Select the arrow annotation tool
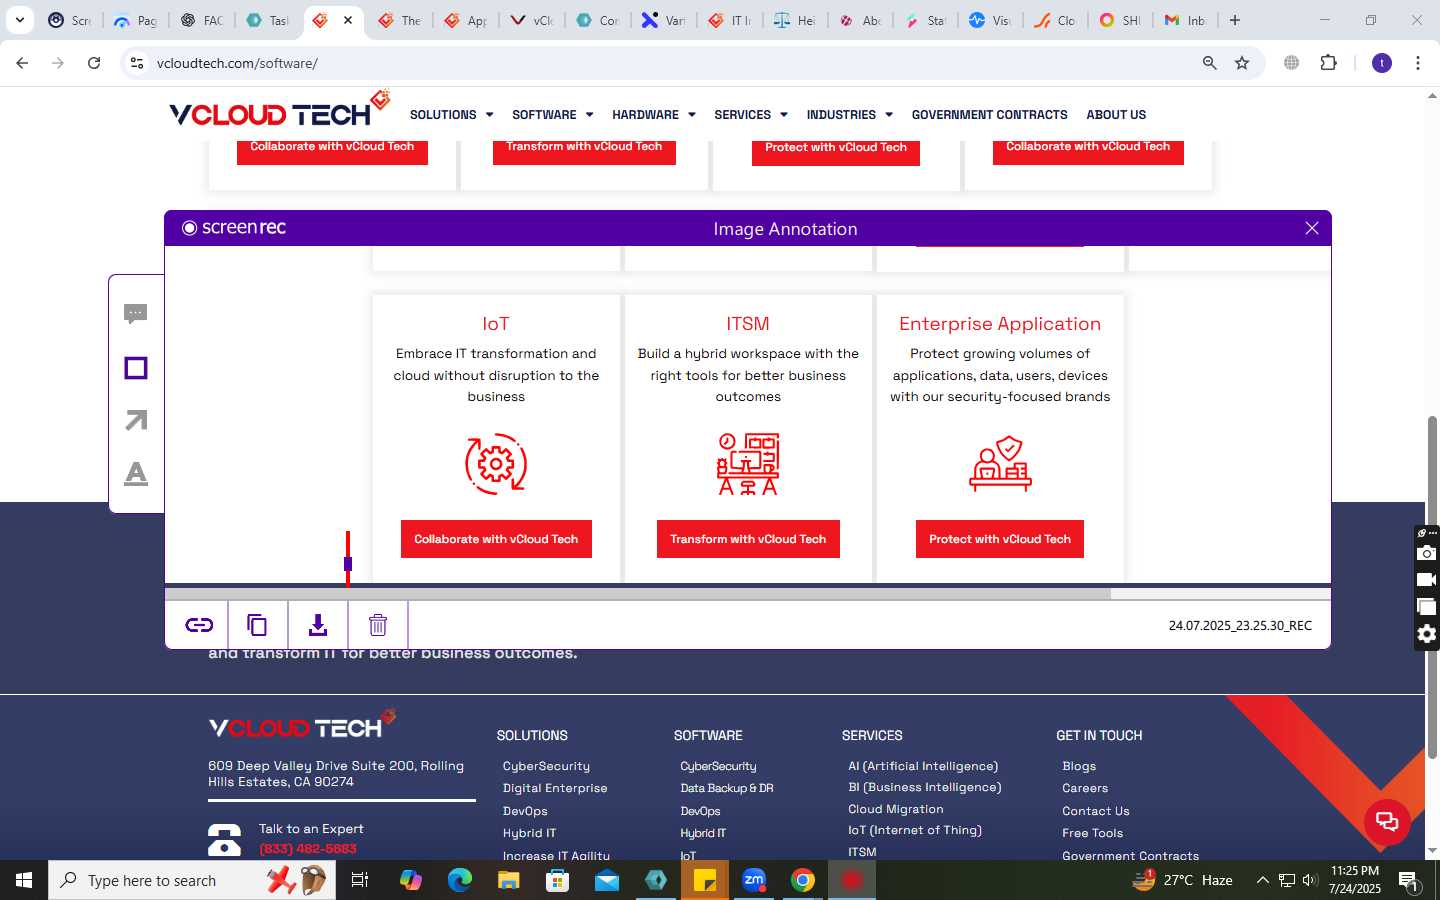 tap(136, 420)
